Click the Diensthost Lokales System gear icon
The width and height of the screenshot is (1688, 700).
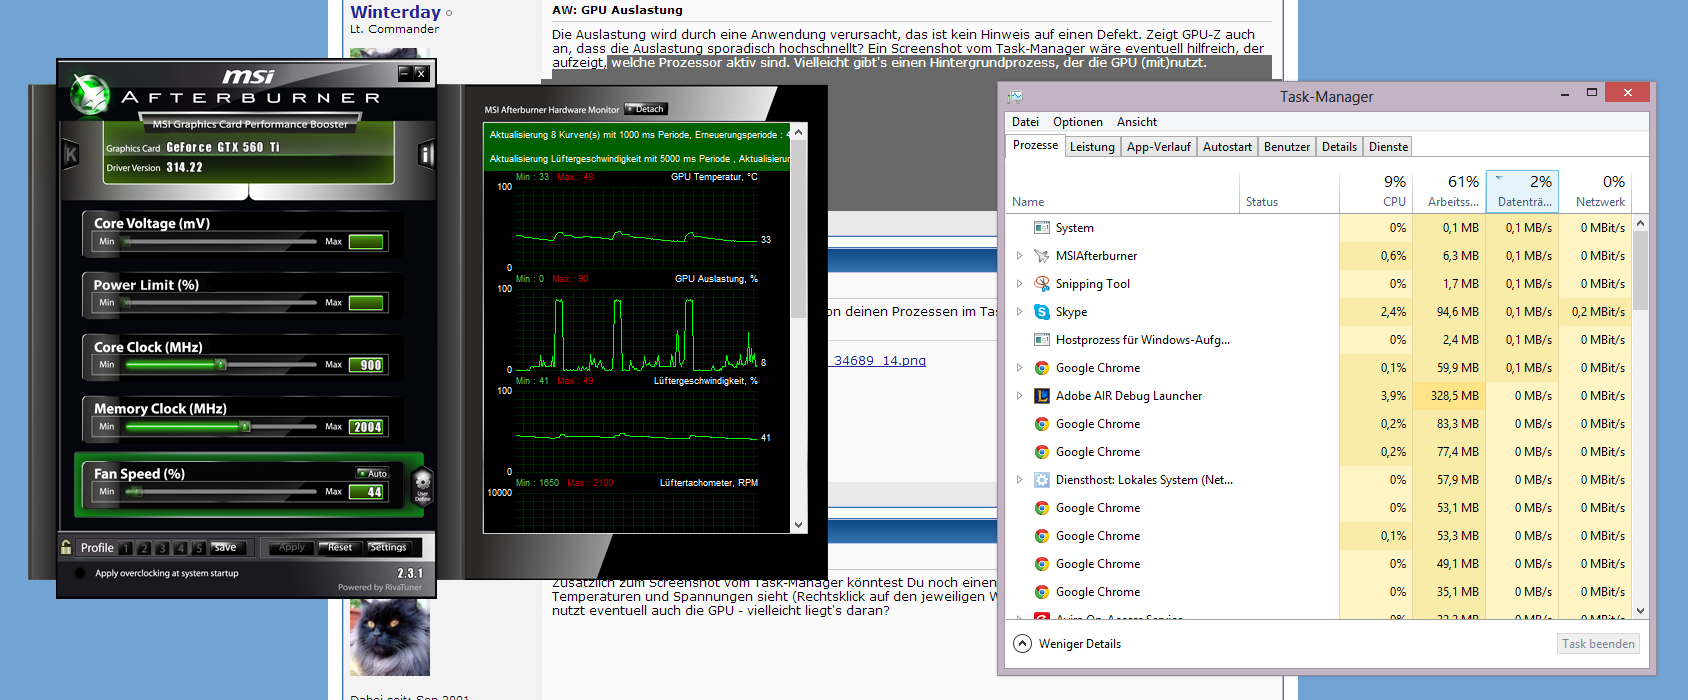[x=1042, y=480]
